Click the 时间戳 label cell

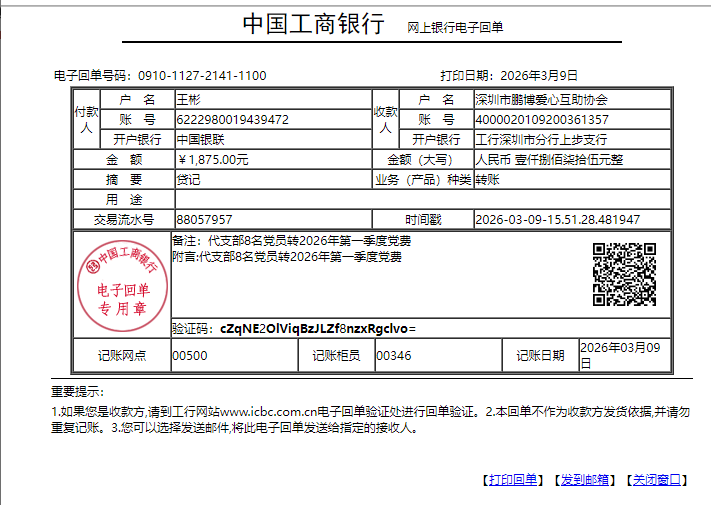(x=423, y=220)
